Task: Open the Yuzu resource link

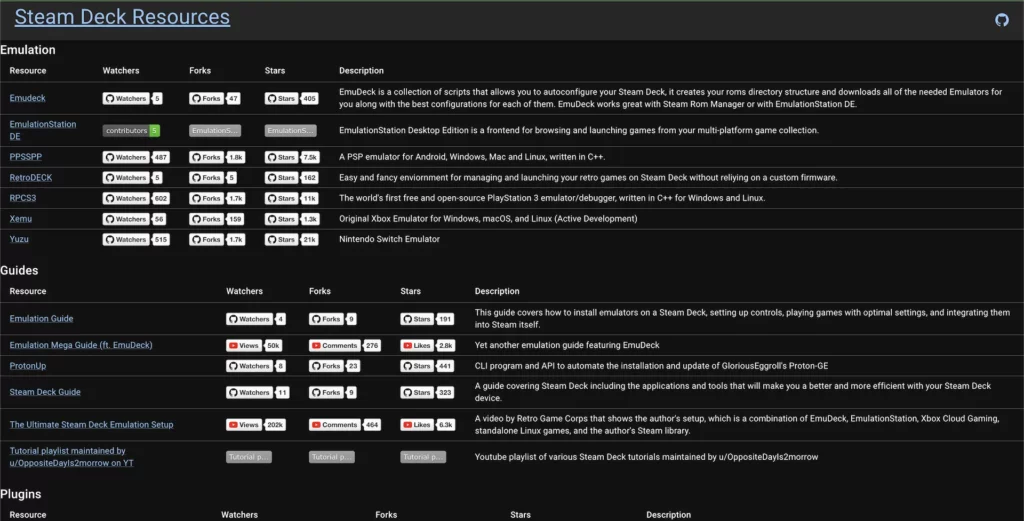Action: [x=19, y=239]
